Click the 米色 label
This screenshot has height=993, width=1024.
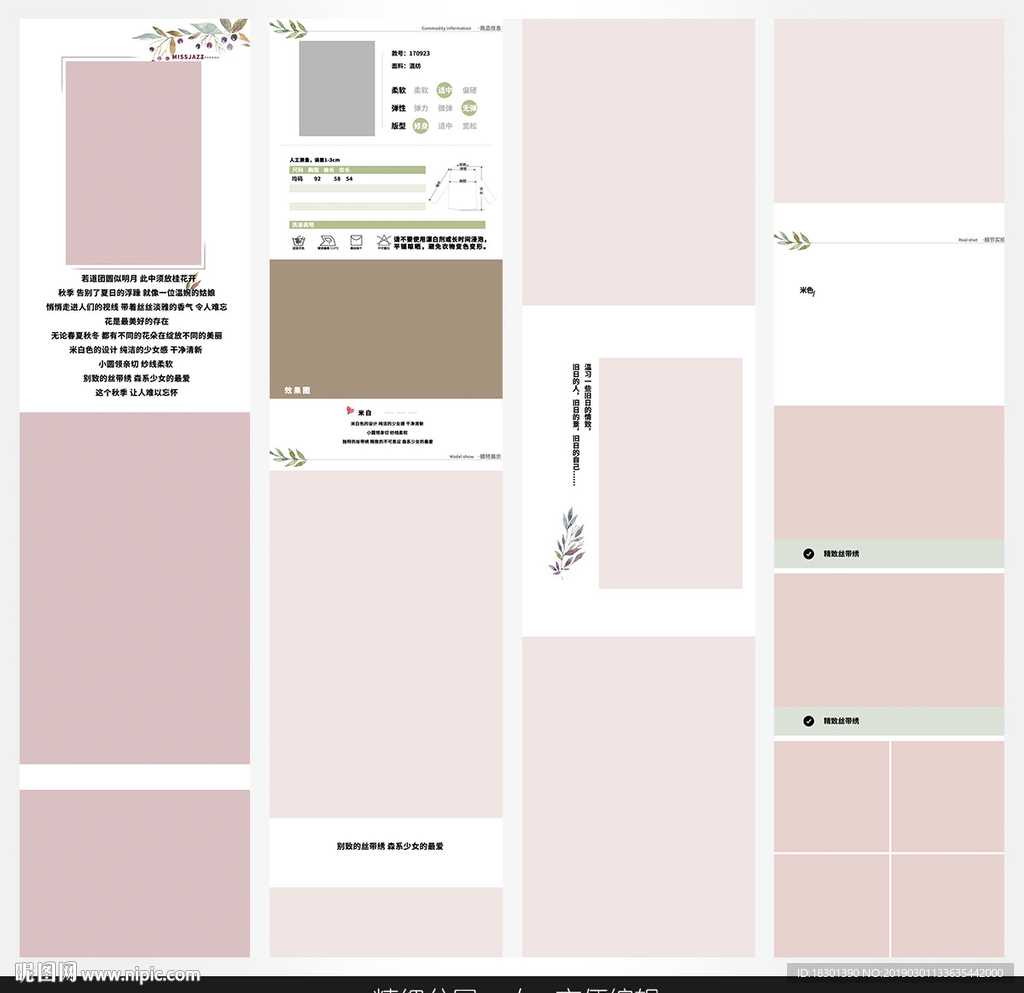807,291
